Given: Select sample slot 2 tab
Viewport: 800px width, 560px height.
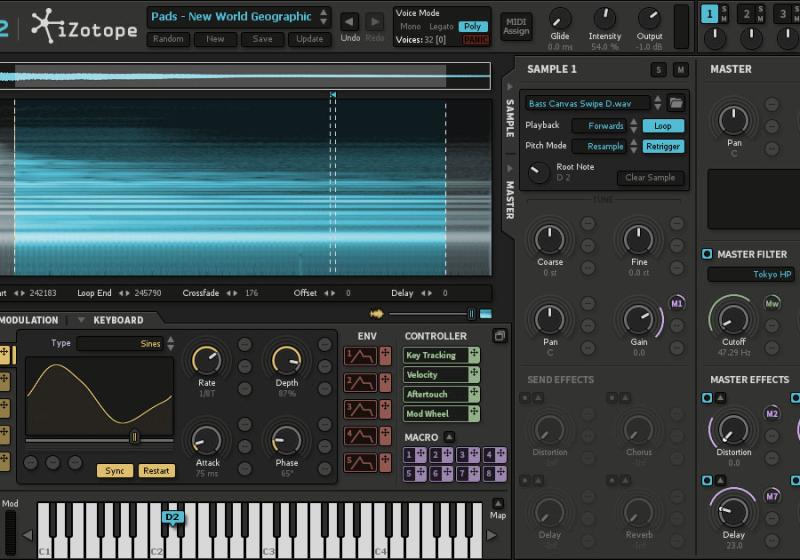Looking at the screenshot, I should (x=746, y=14).
